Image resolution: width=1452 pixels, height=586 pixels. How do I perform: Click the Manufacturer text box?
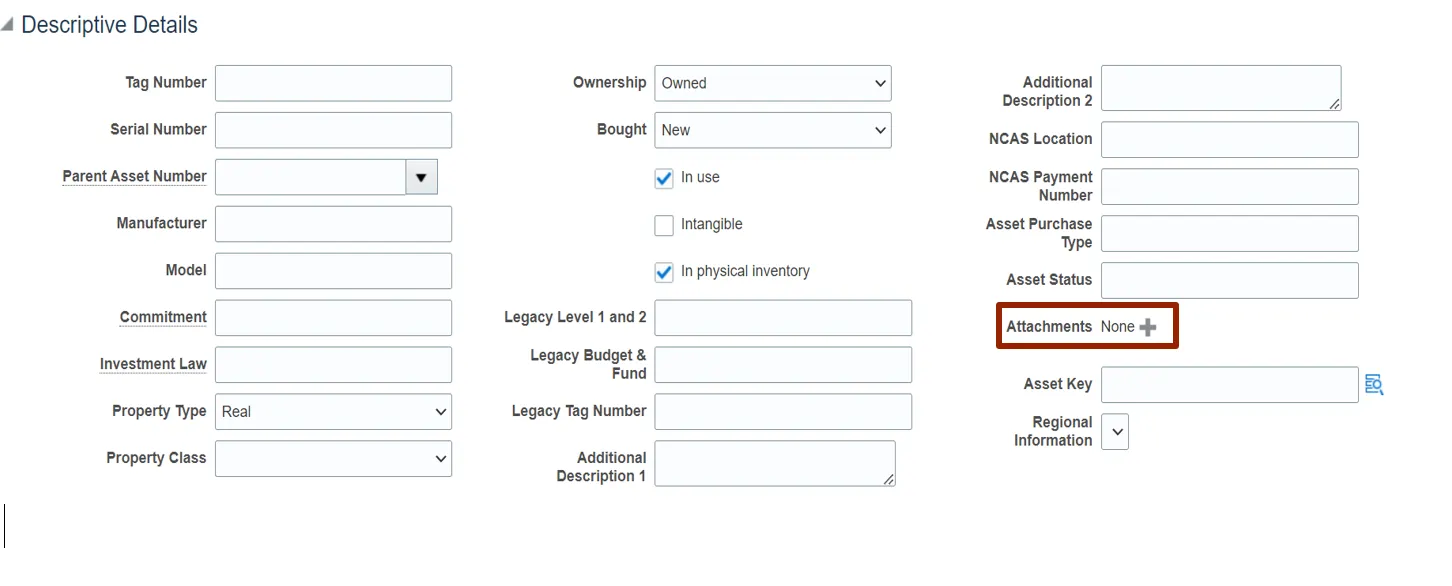click(x=333, y=224)
